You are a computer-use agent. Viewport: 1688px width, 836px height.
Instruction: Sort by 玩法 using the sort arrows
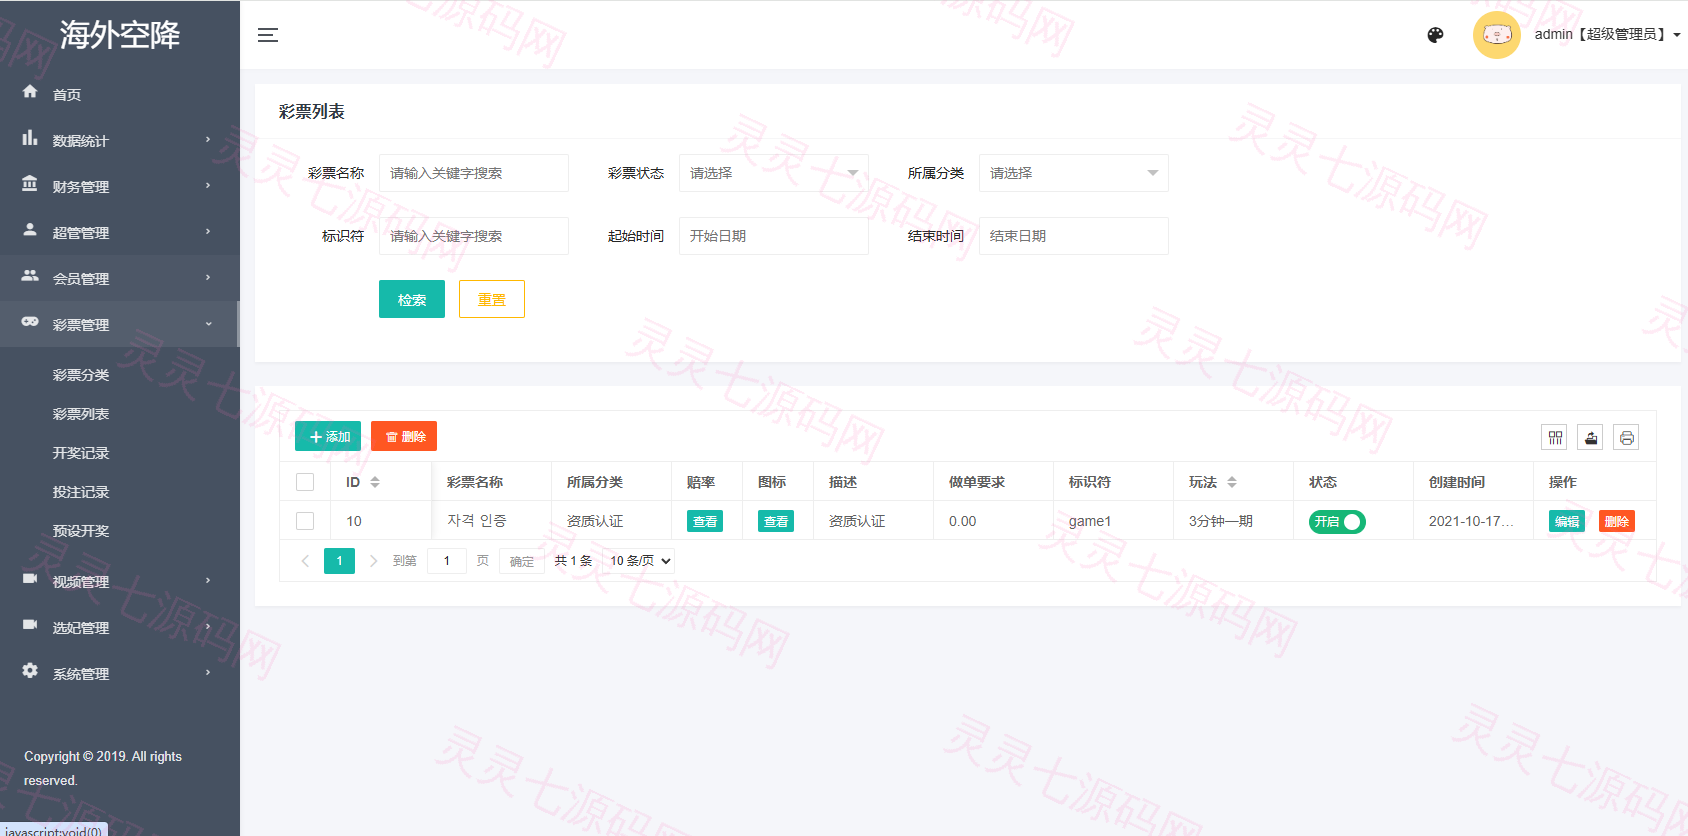click(1232, 482)
